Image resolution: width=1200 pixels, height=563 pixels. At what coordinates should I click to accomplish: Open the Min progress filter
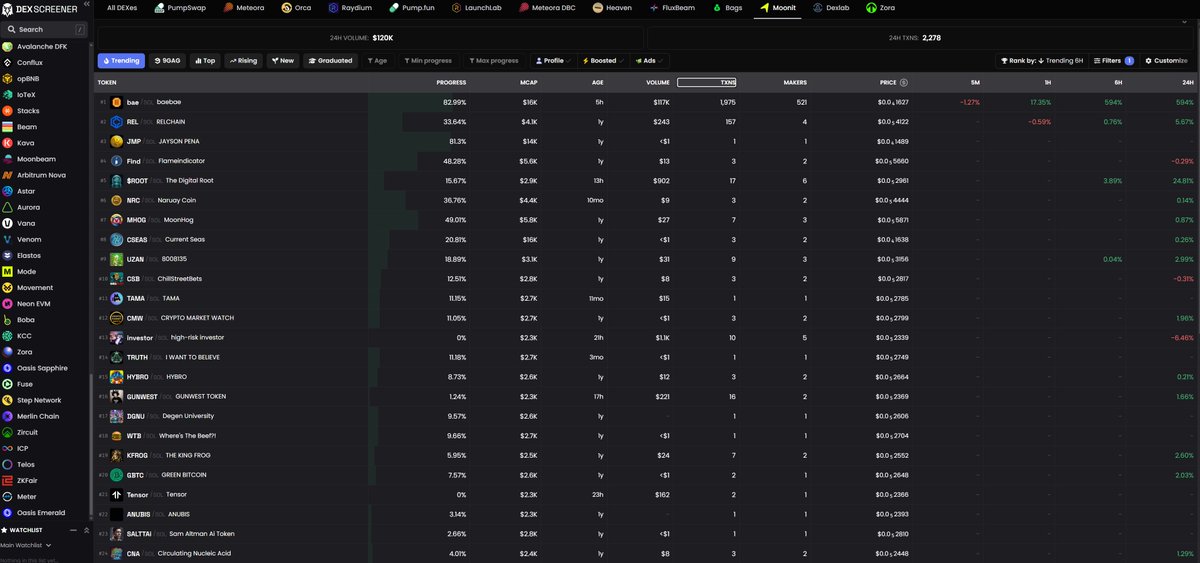(427, 60)
